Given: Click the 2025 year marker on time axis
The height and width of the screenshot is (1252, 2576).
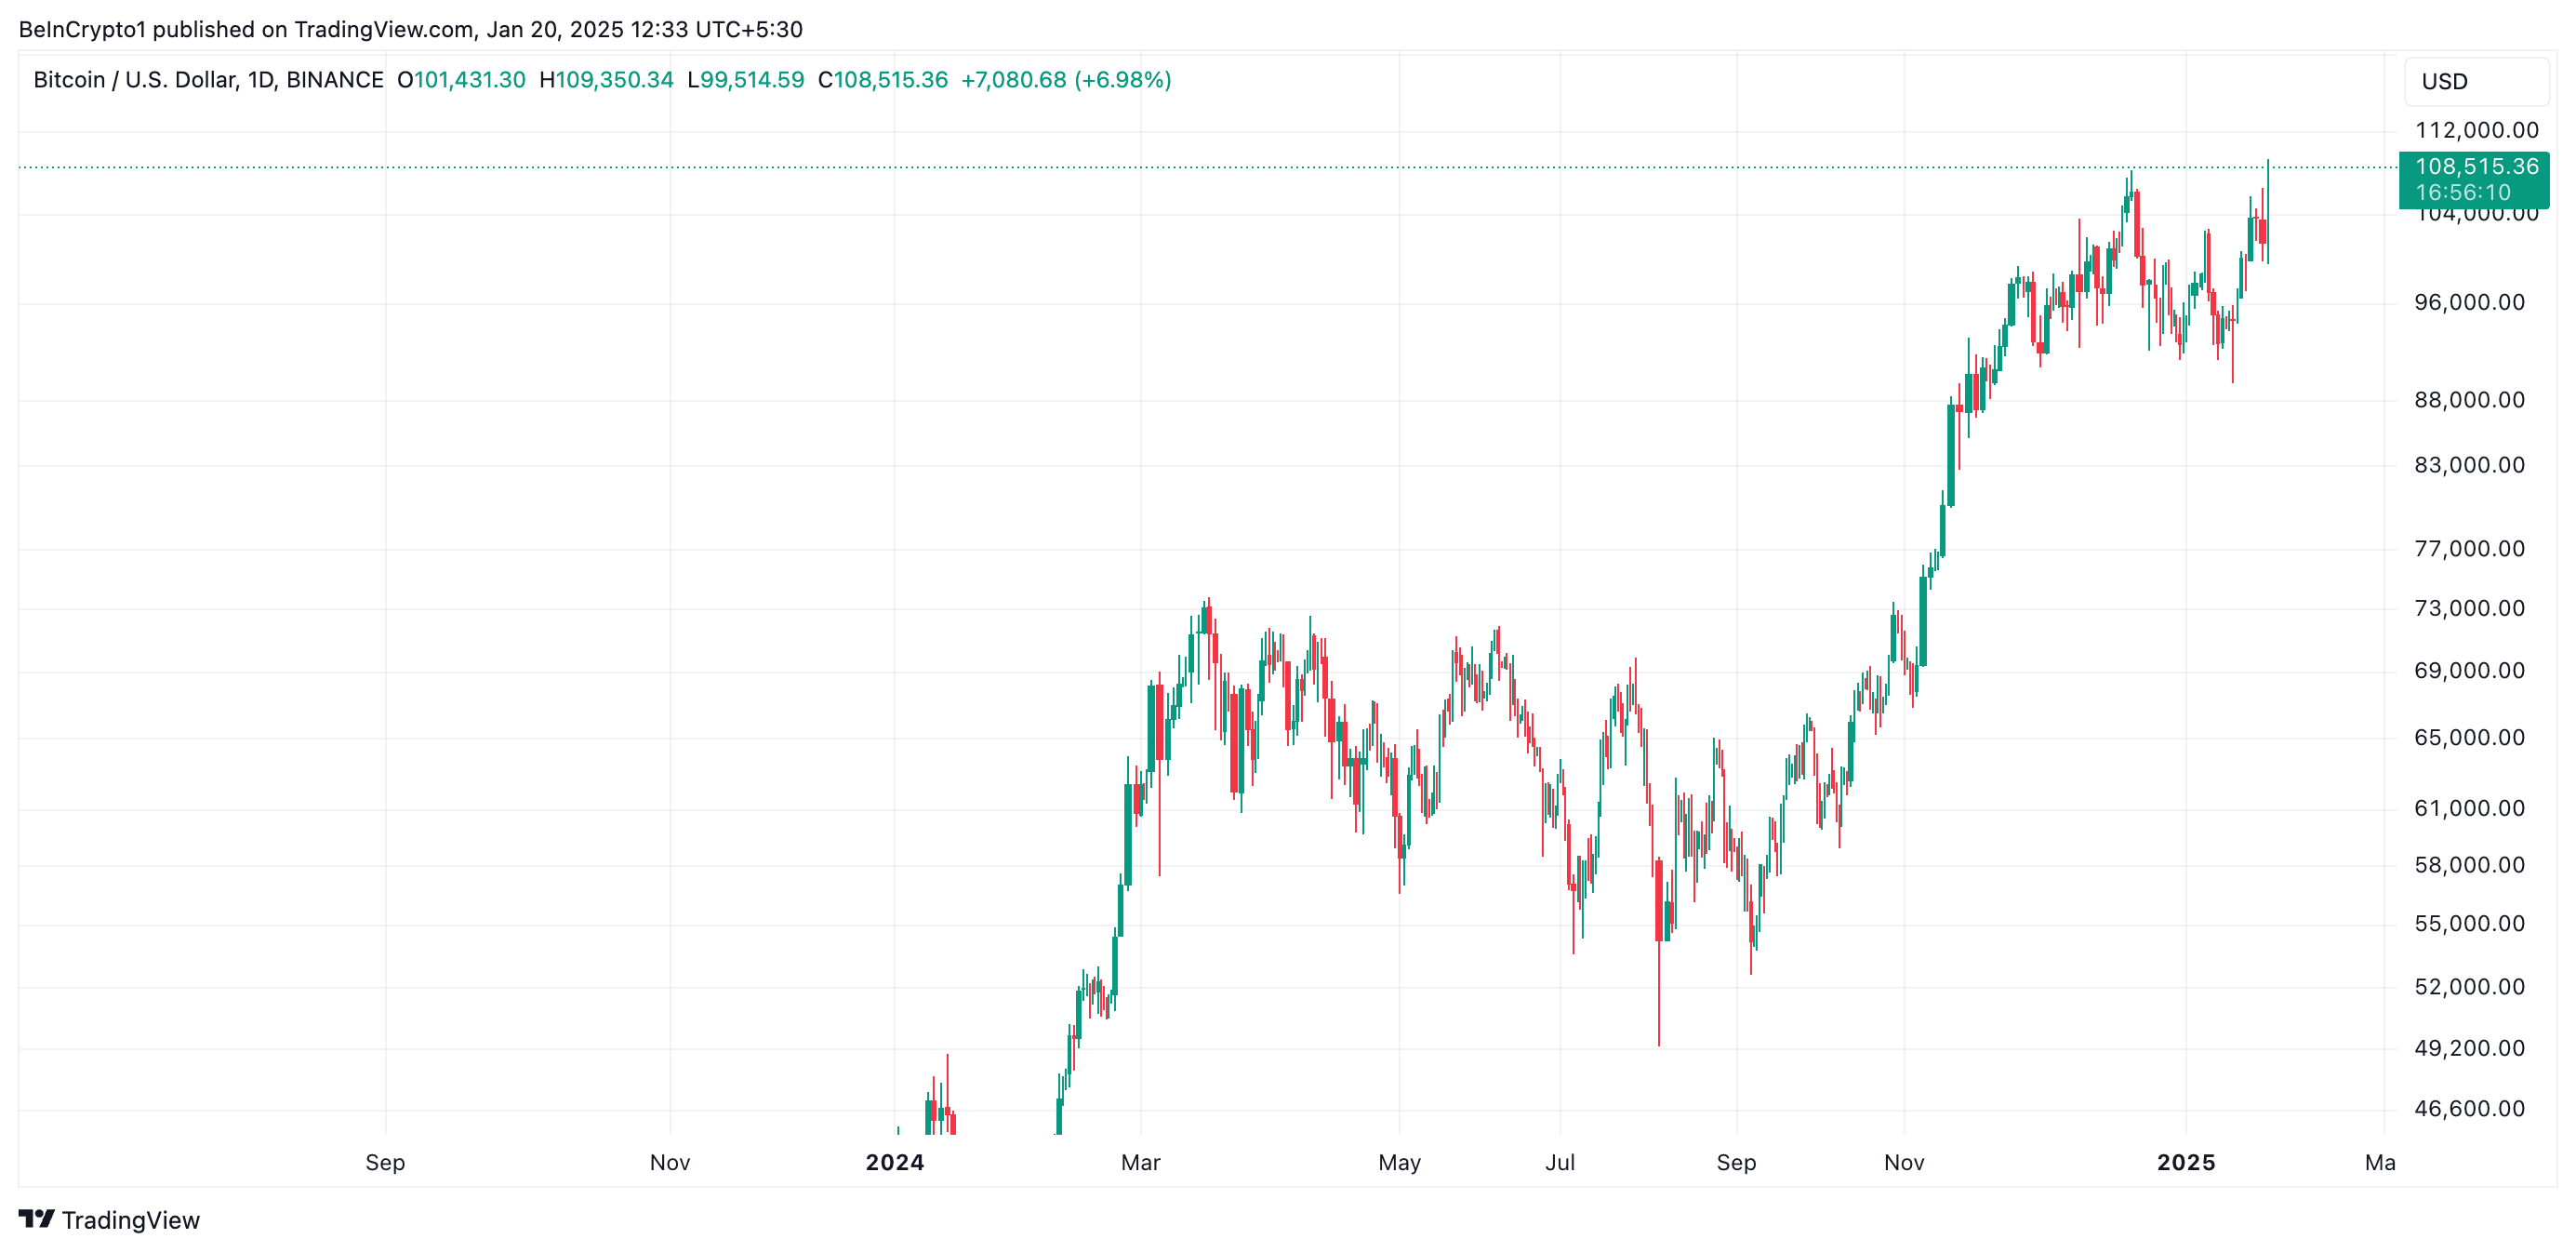Looking at the screenshot, I should [x=2186, y=1162].
